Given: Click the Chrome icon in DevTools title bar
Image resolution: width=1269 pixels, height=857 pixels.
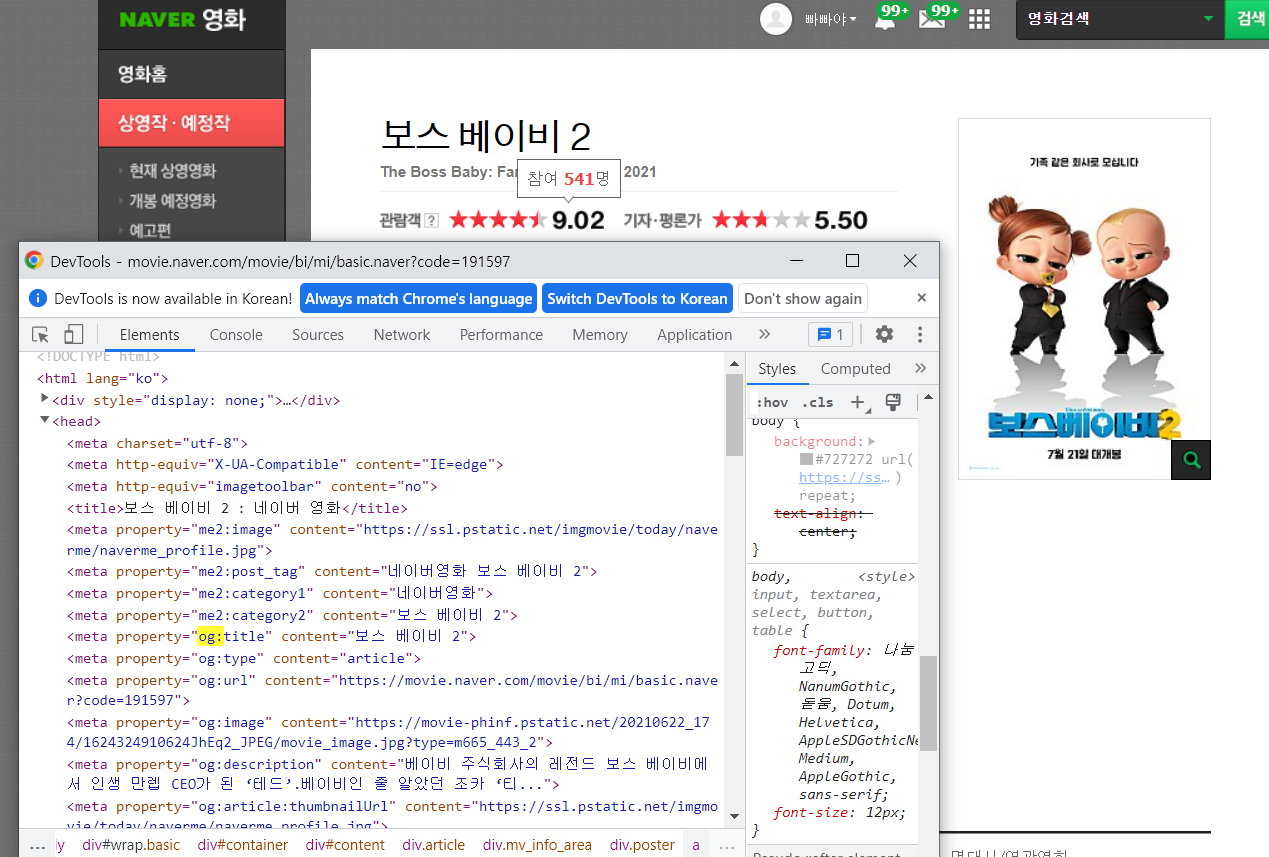Looking at the screenshot, I should pyautogui.click(x=34, y=261).
